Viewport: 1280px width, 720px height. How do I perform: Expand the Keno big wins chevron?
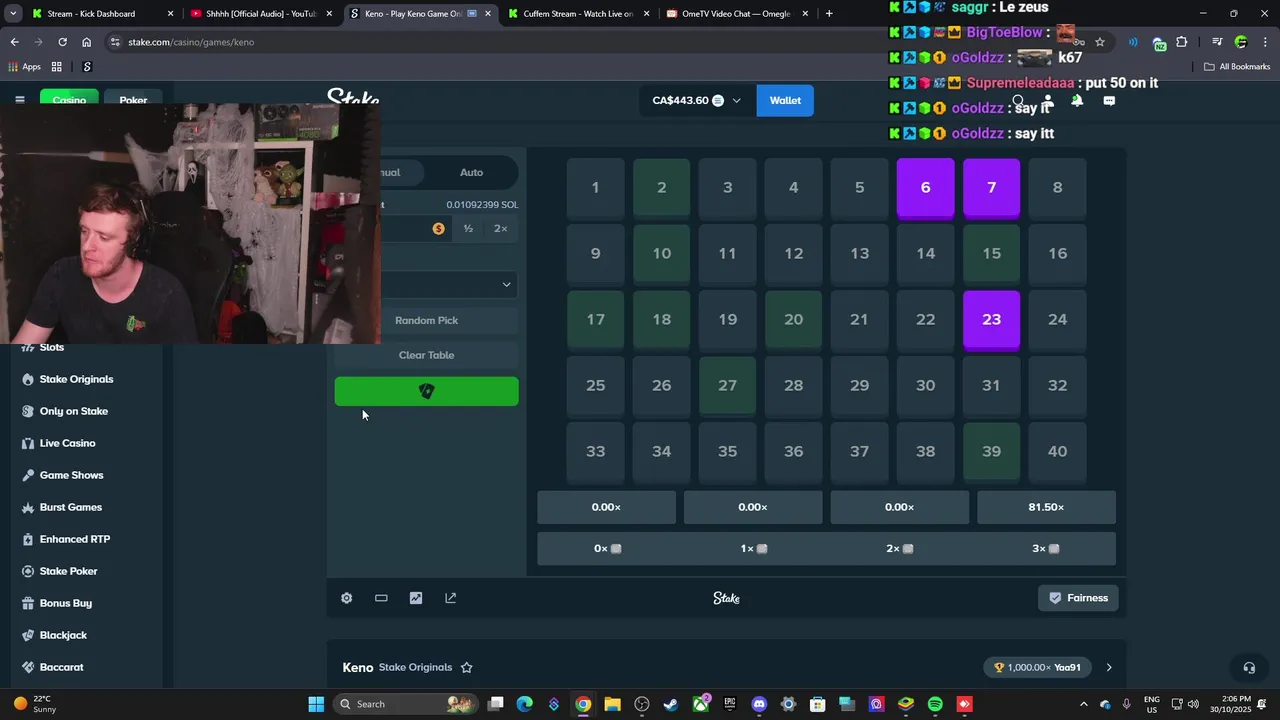1109,667
